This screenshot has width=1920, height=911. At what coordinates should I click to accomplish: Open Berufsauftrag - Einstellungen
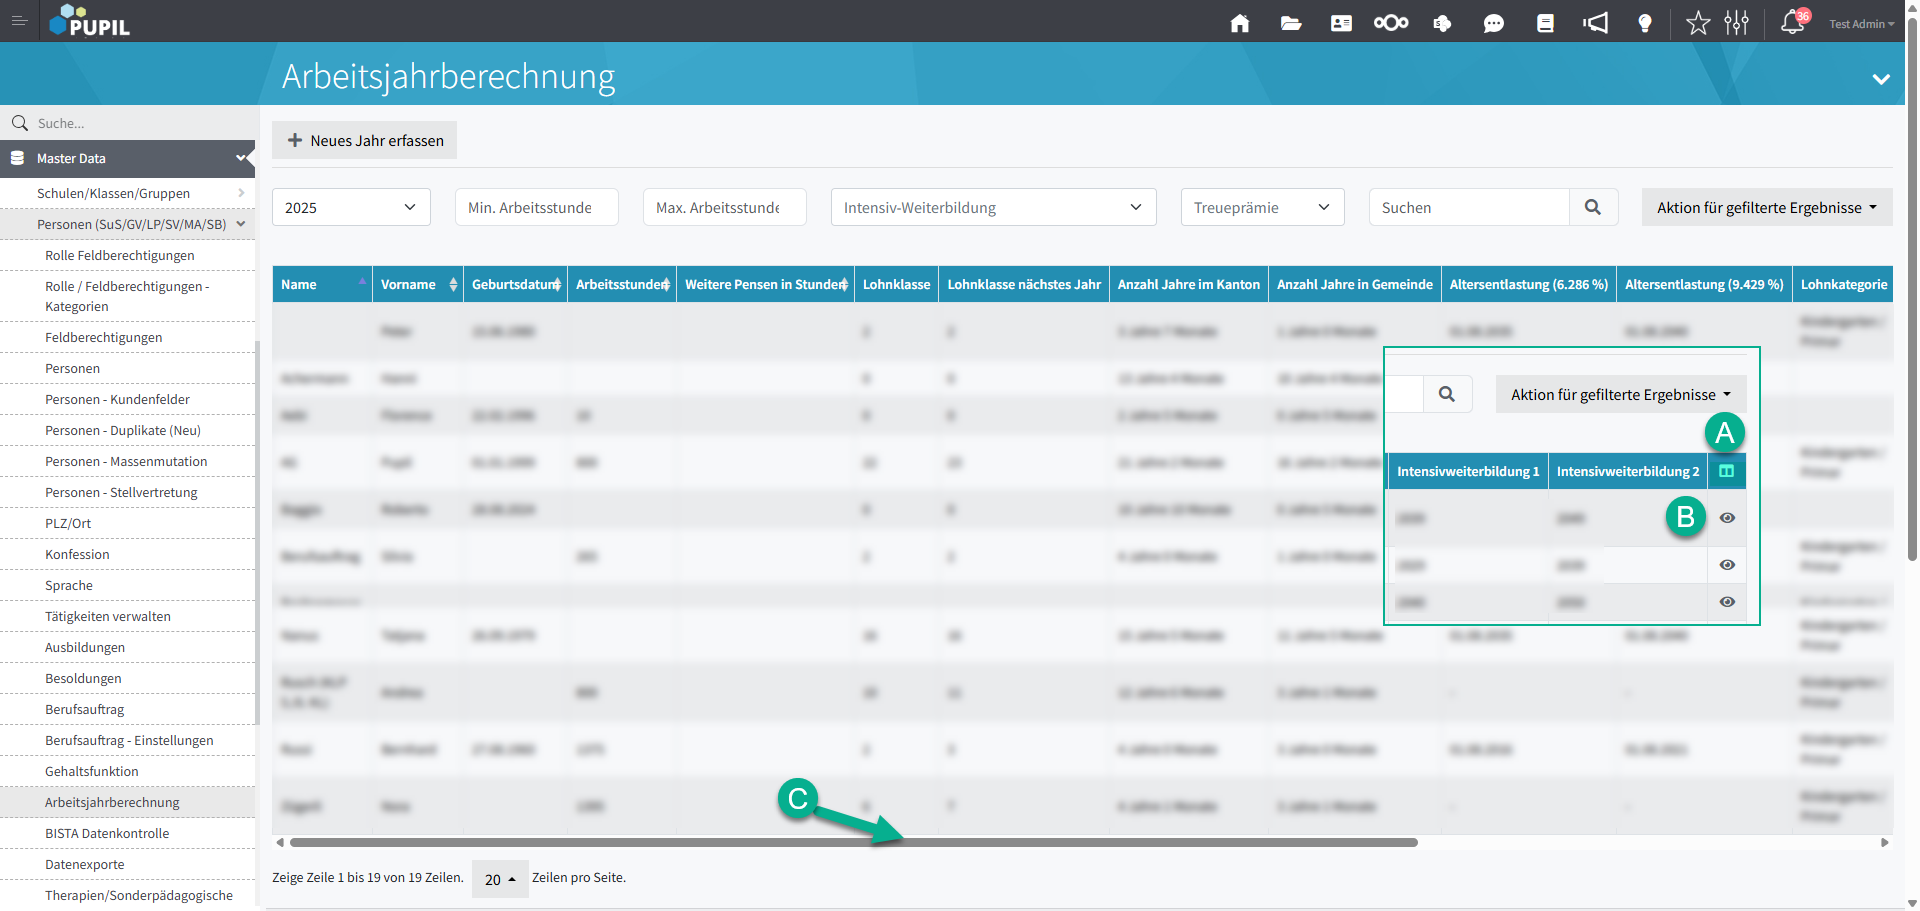(x=129, y=740)
